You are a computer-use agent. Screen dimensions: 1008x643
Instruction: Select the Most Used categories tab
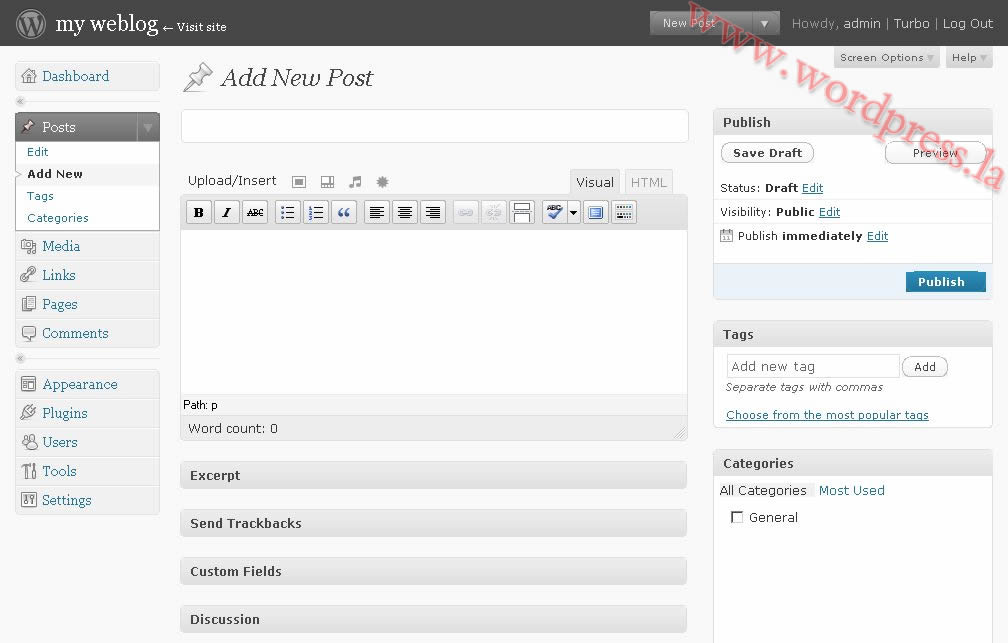coord(851,491)
